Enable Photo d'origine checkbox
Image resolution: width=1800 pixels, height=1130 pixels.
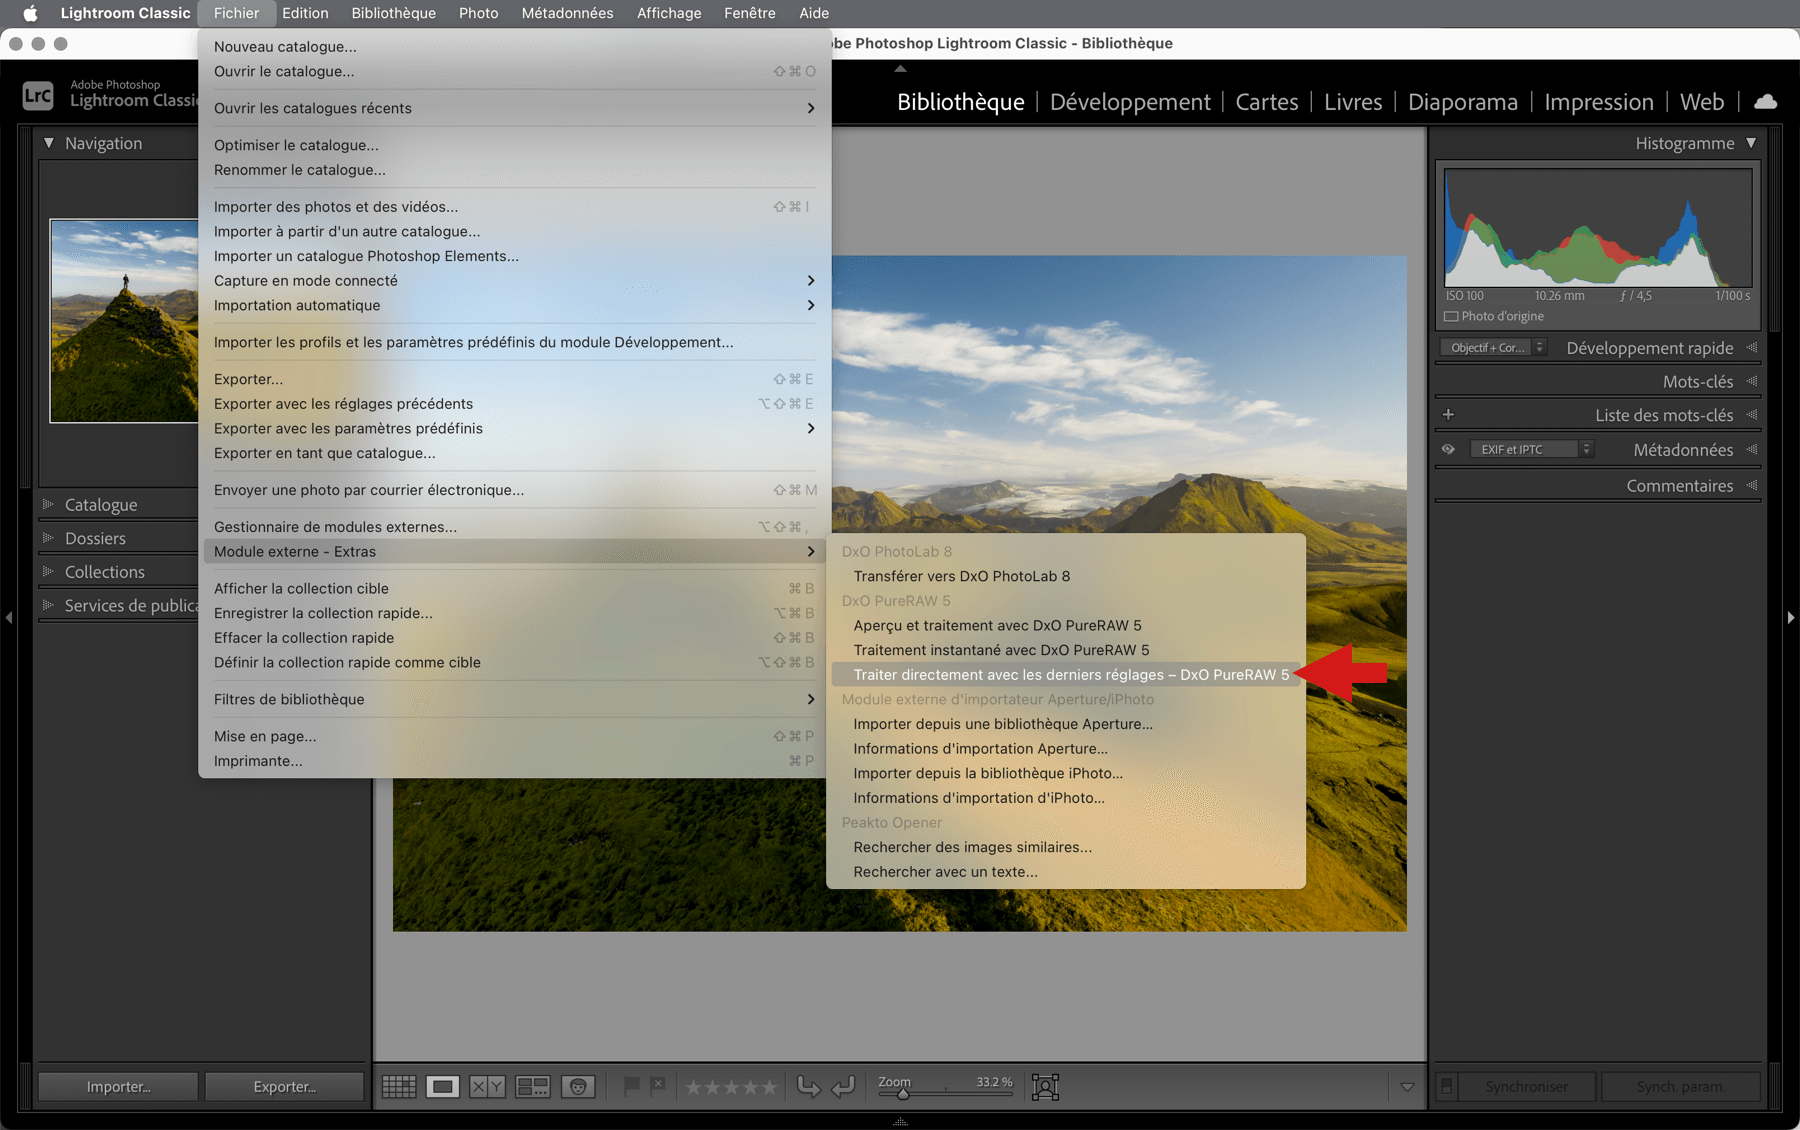(x=1451, y=316)
